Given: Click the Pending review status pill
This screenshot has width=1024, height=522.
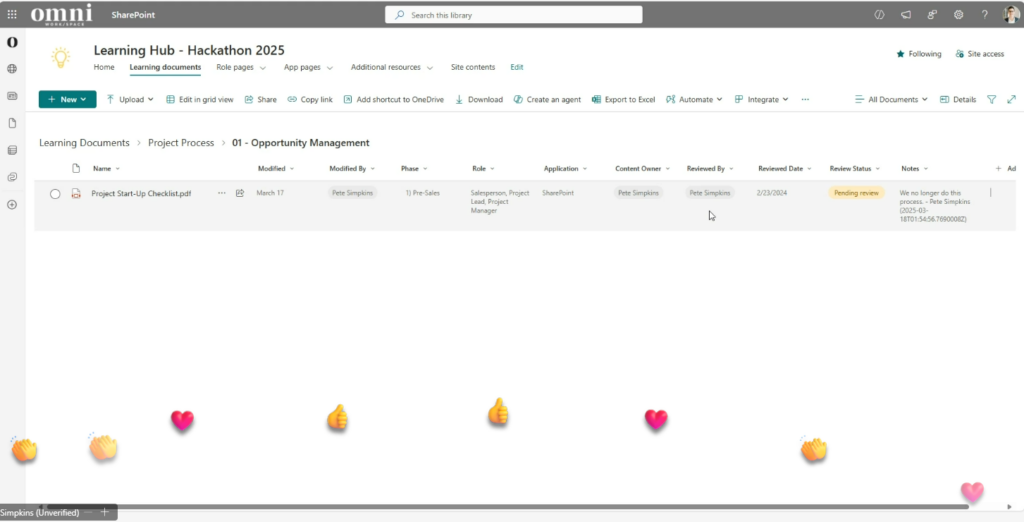Looking at the screenshot, I should point(856,193).
